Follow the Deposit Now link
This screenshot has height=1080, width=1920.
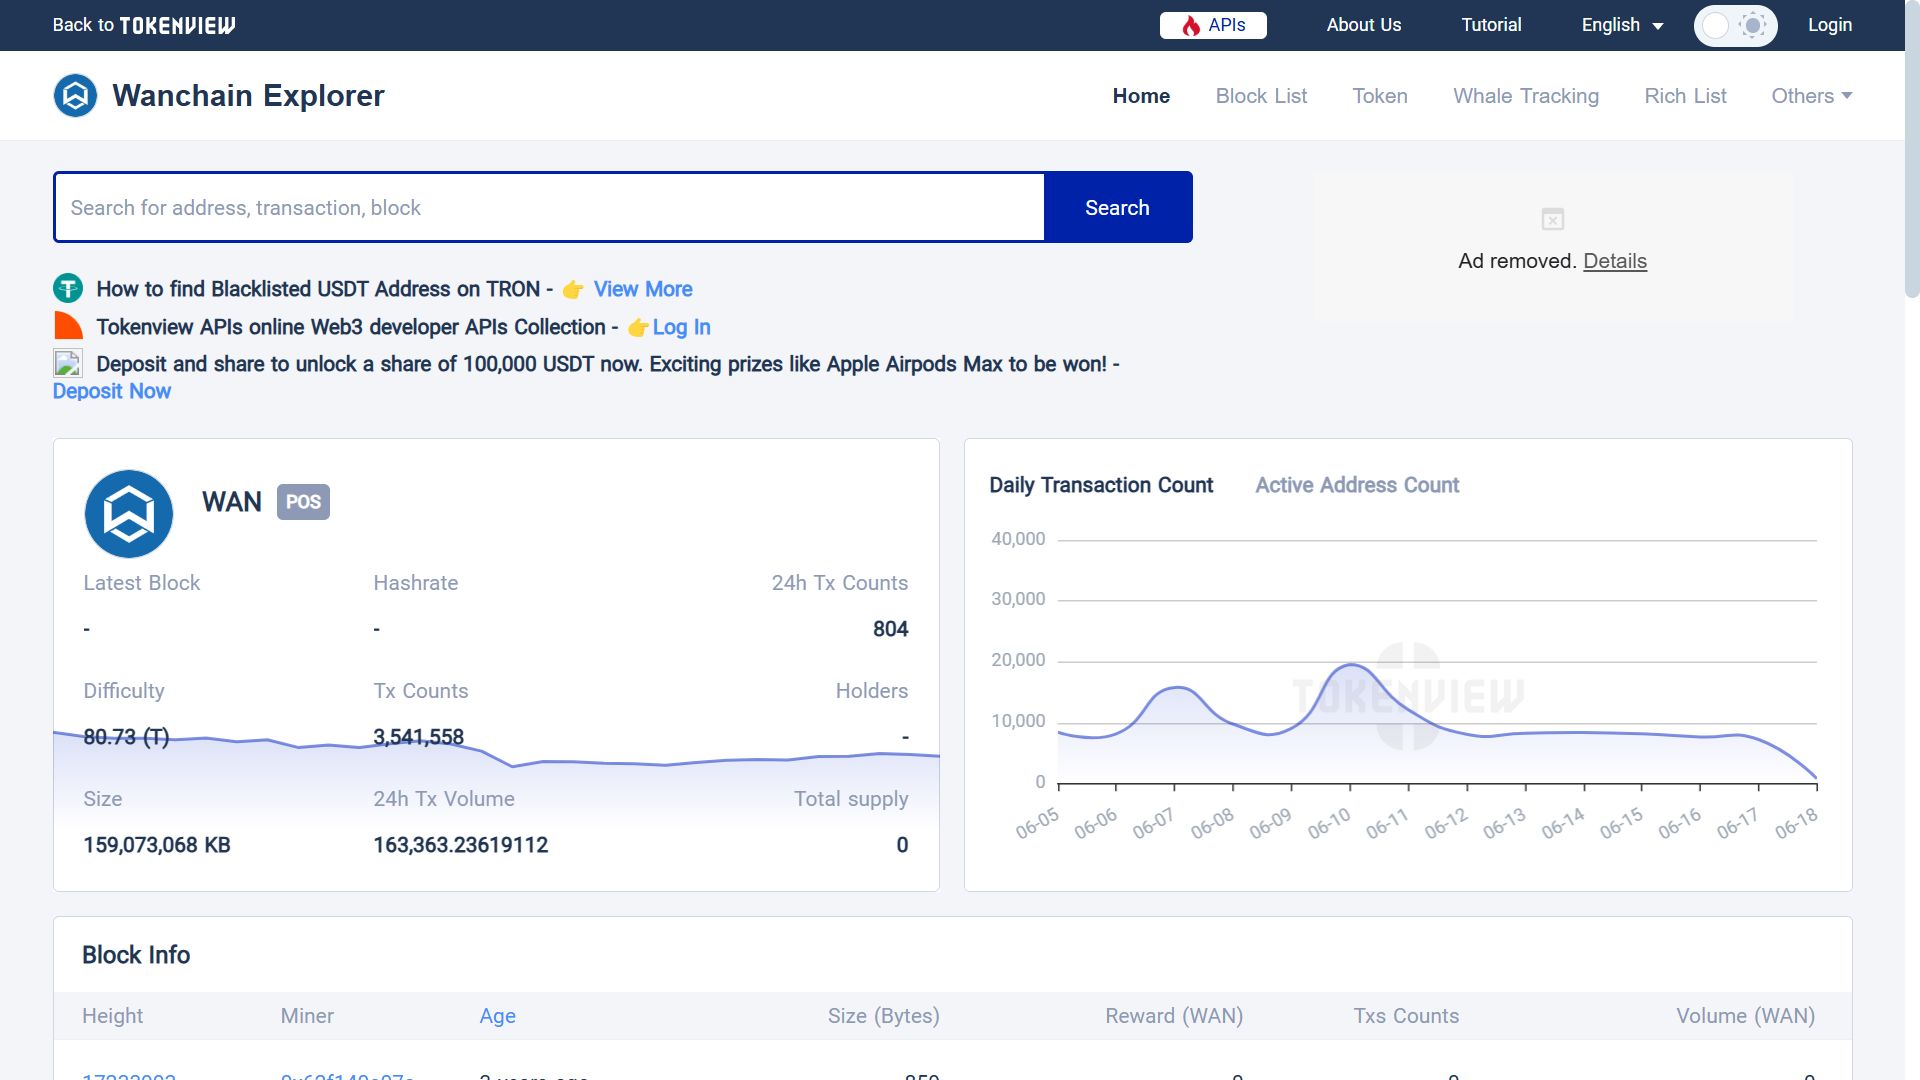[112, 391]
